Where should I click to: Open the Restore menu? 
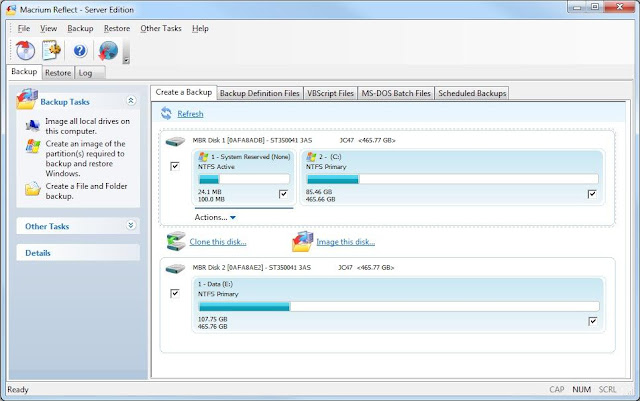click(117, 29)
